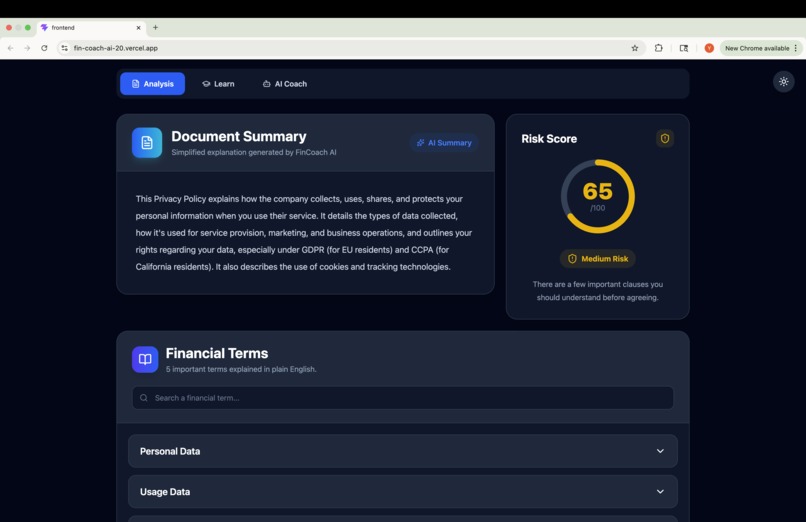Screen dimensions: 806x522
Task: Click the AI Summary badge
Action: 444,143
